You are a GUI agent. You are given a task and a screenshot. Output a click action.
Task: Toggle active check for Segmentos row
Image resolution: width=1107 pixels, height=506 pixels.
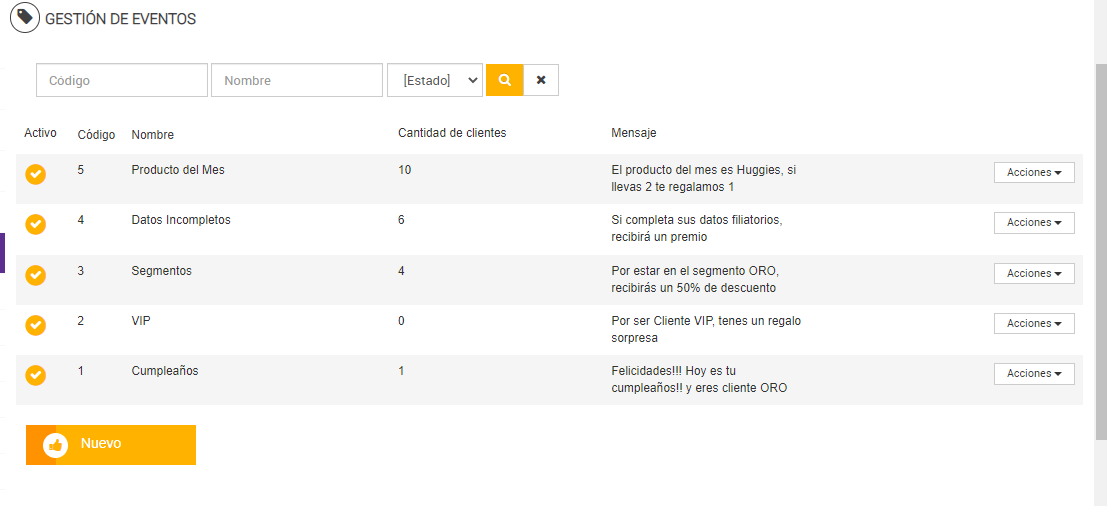tap(36, 274)
